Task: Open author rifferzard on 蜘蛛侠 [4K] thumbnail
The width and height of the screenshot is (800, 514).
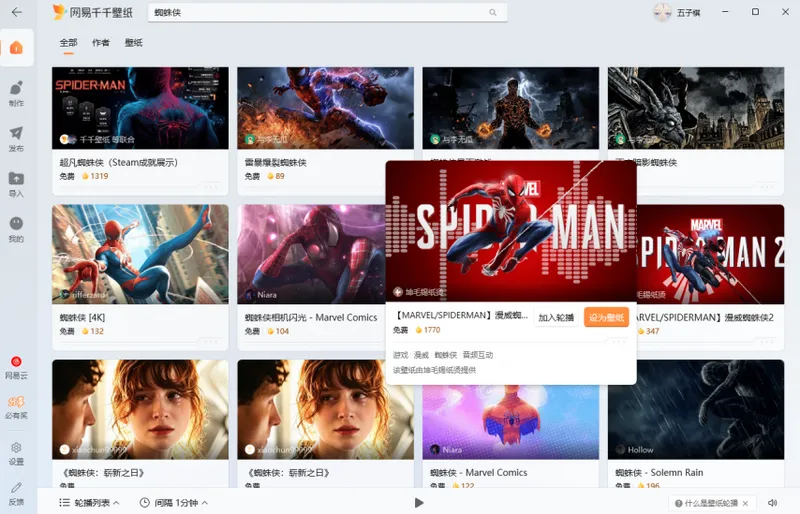Action: point(84,295)
